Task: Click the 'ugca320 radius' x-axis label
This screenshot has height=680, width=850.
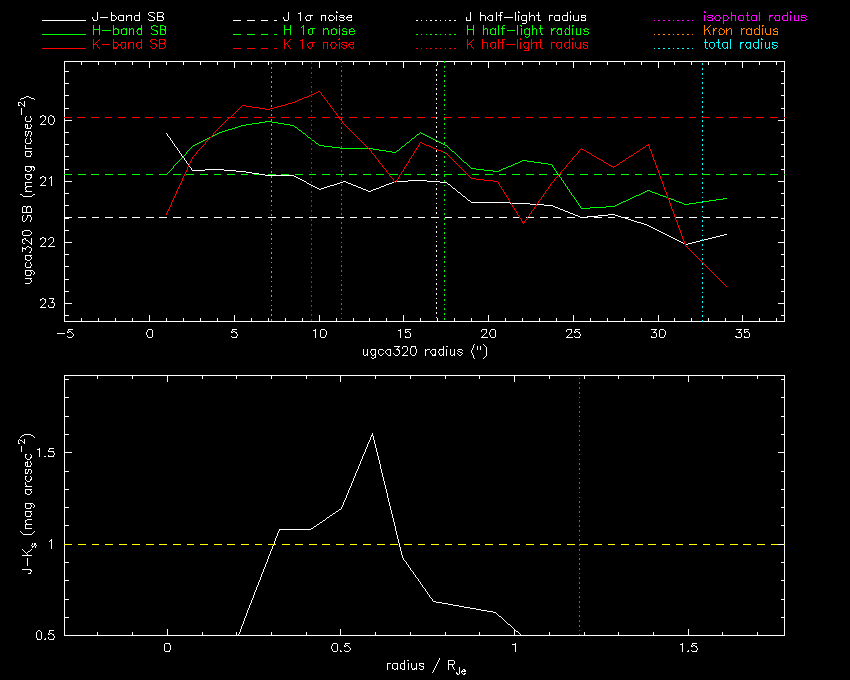Action: 424,353
